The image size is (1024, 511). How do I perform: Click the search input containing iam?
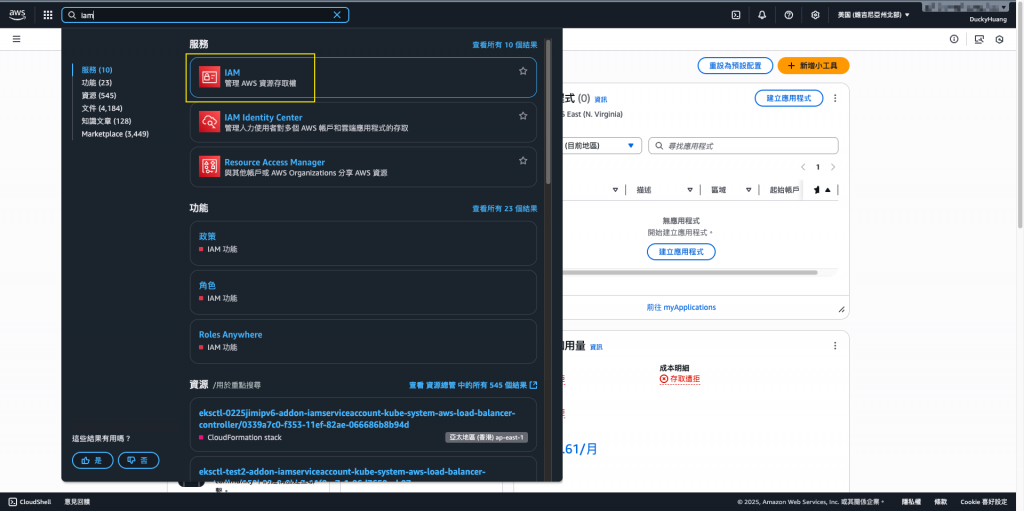[x=205, y=15]
